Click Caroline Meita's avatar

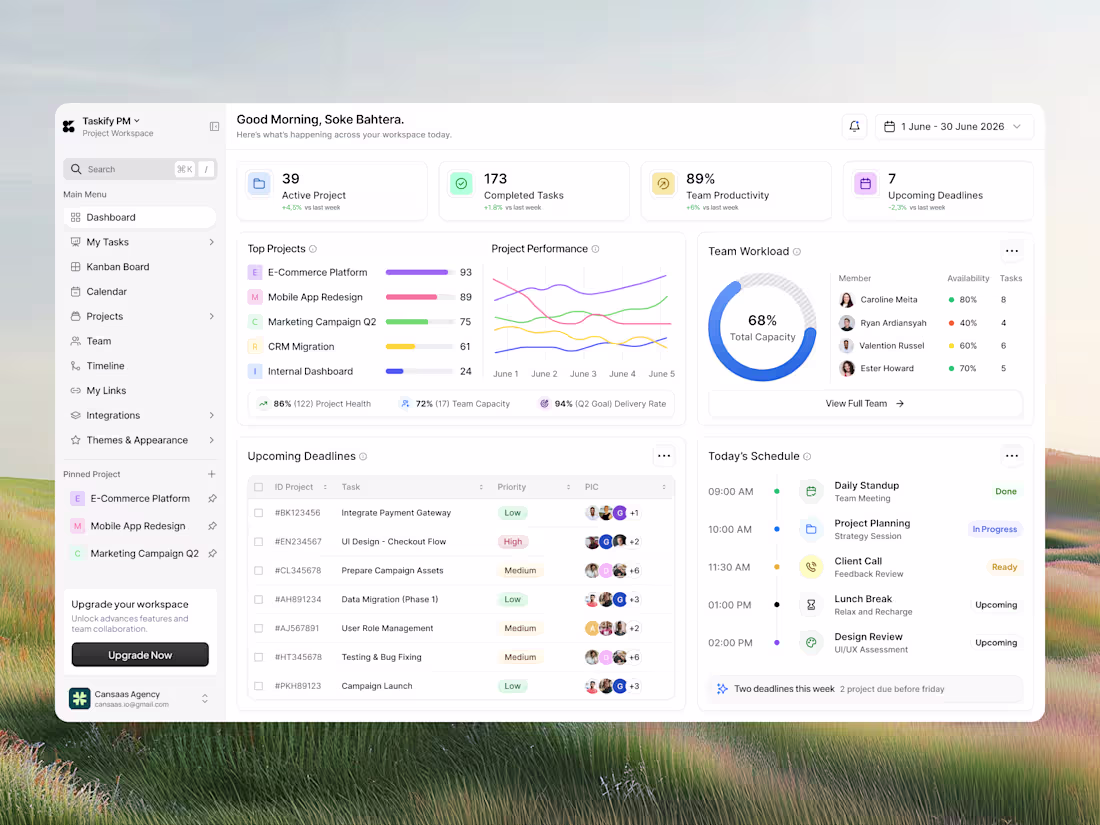pyautogui.click(x=847, y=300)
